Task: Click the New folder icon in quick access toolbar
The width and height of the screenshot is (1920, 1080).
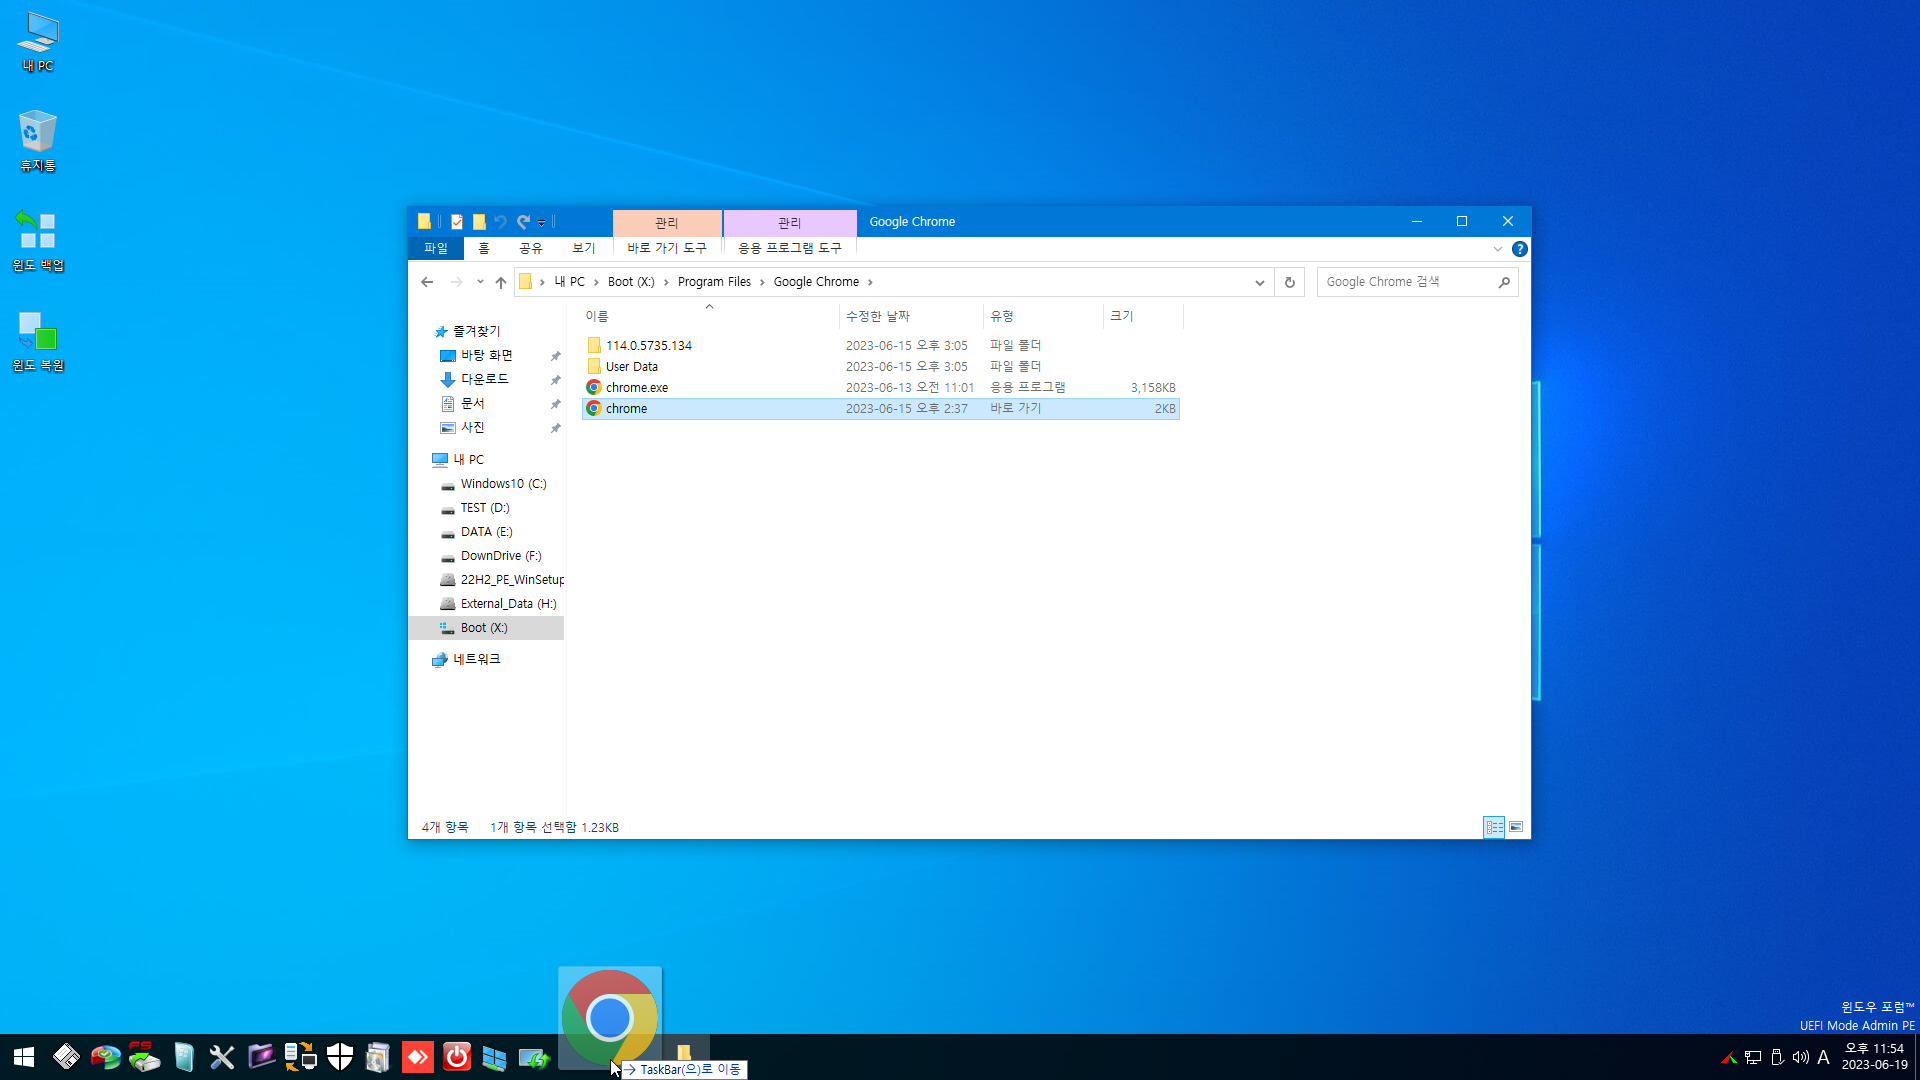Action: [479, 222]
